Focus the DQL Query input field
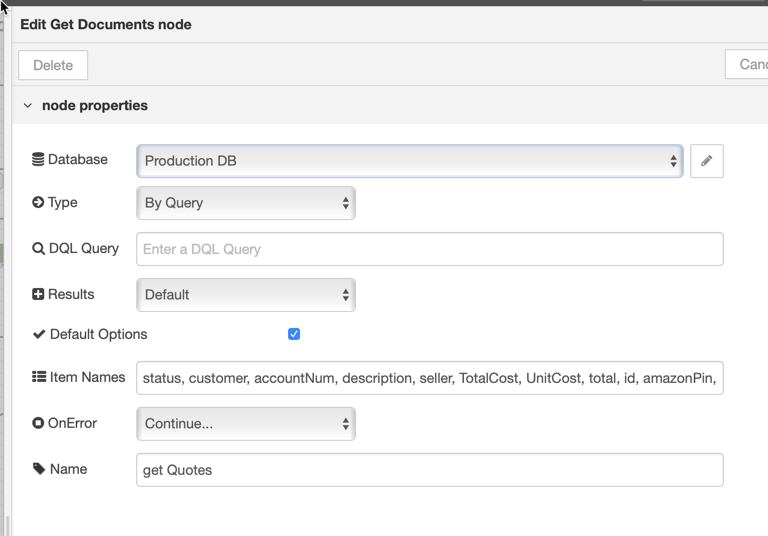The width and height of the screenshot is (768, 536). tap(430, 249)
